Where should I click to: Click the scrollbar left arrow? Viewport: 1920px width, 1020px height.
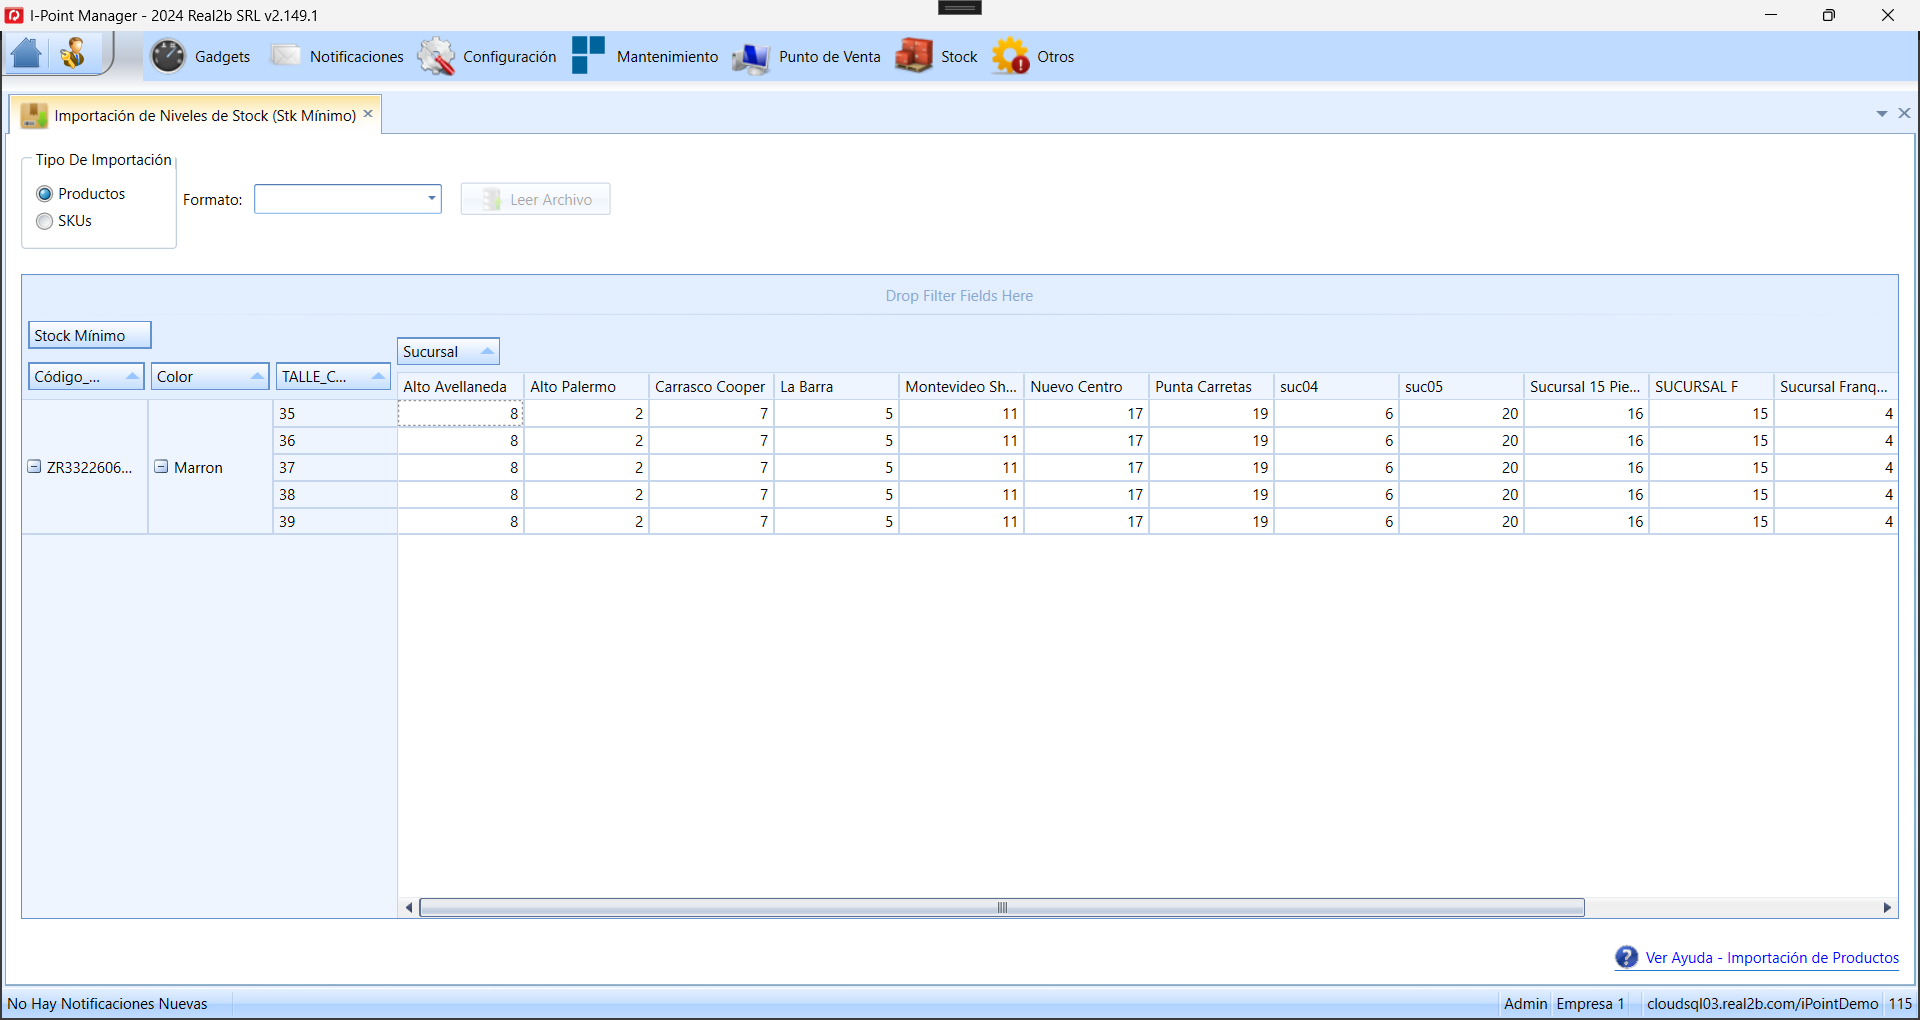(409, 907)
